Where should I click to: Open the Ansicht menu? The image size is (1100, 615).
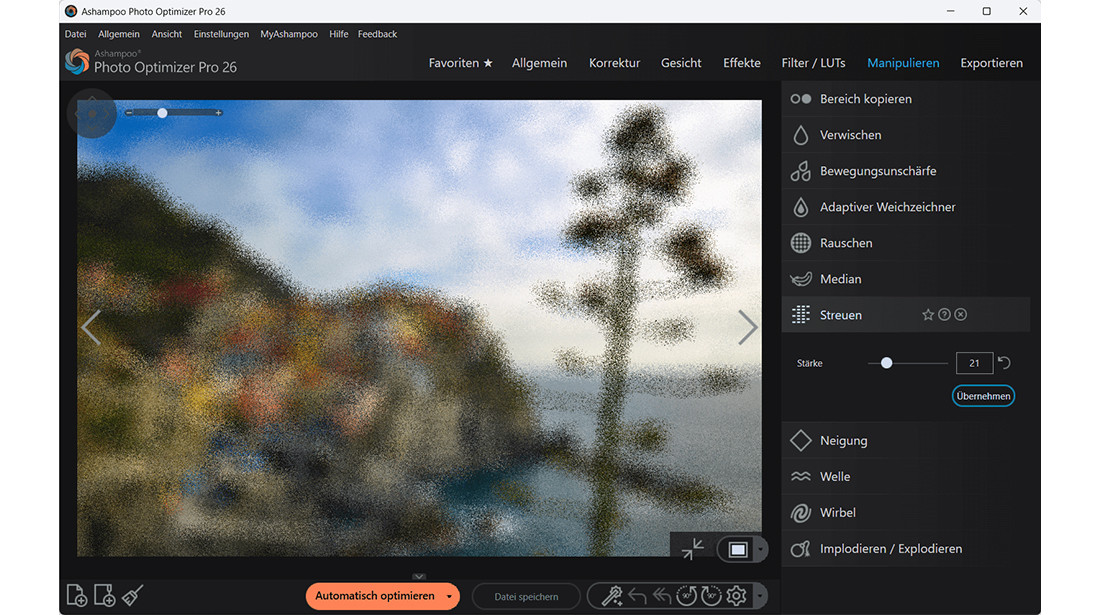tap(166, 34)
